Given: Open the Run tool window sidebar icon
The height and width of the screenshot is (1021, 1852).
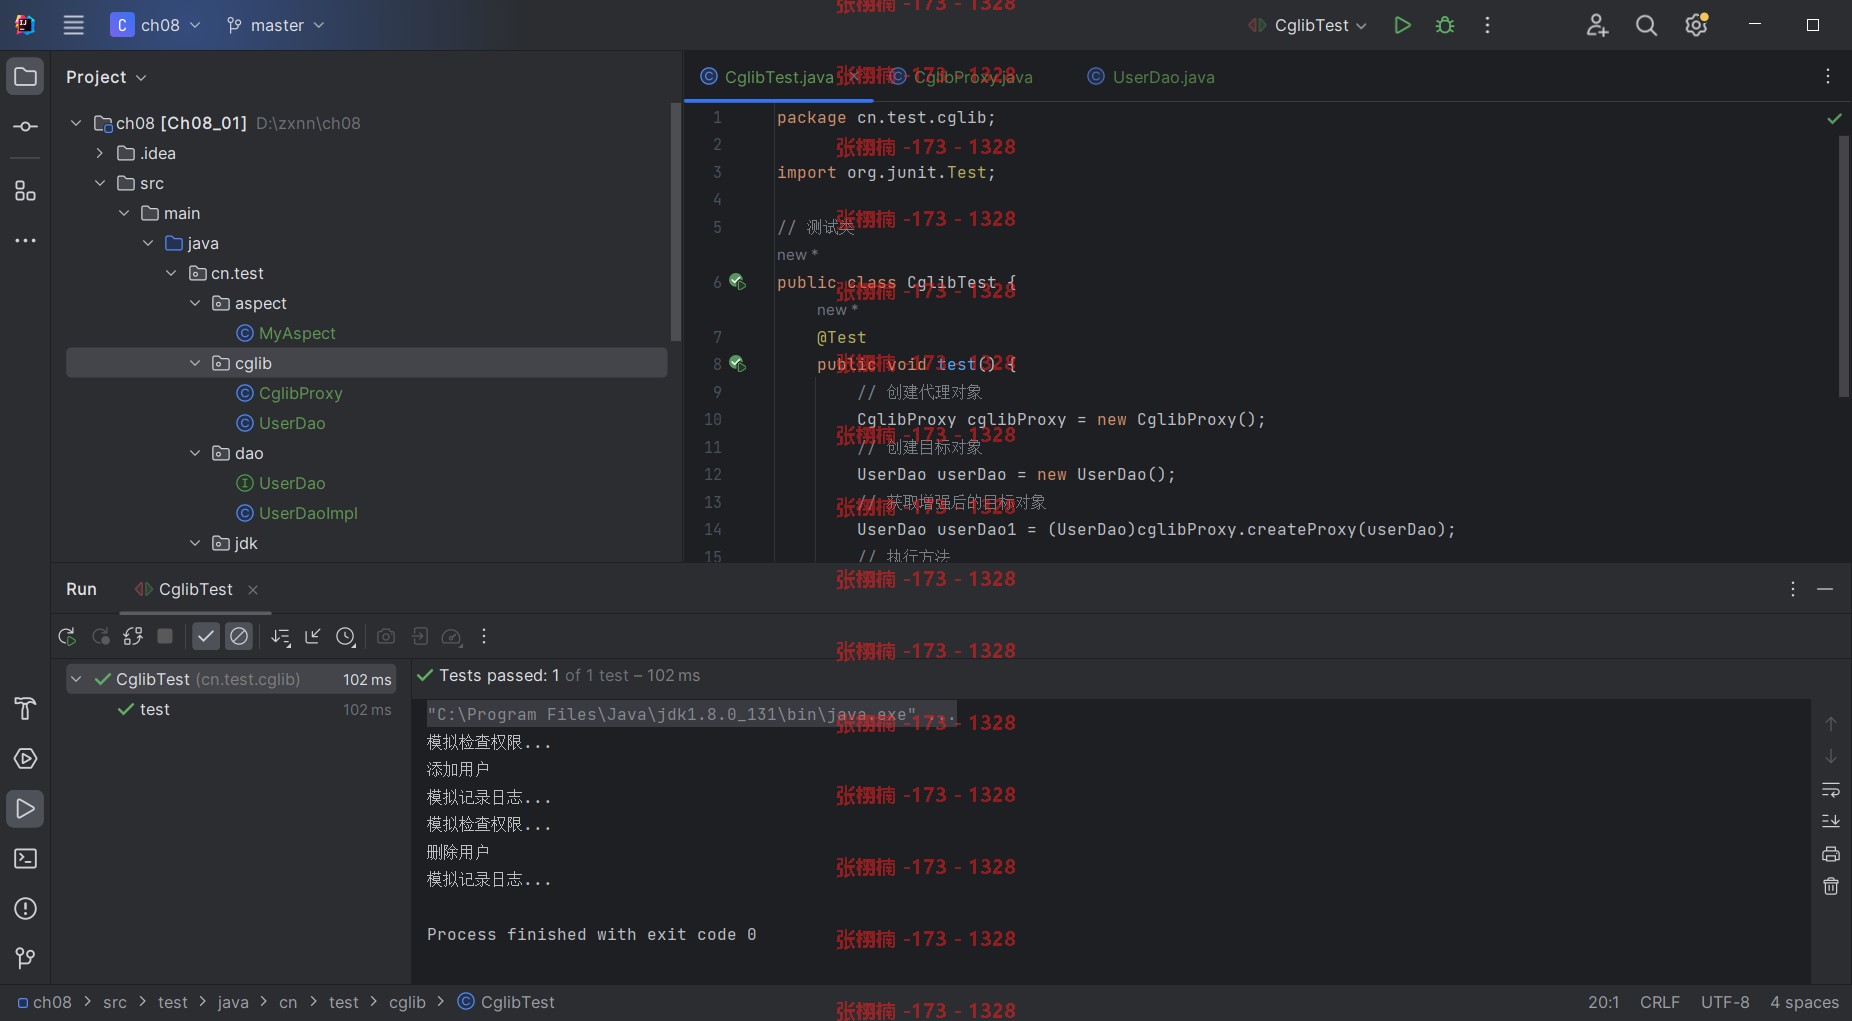Looking at the screenshot, I should click(25, 809).
